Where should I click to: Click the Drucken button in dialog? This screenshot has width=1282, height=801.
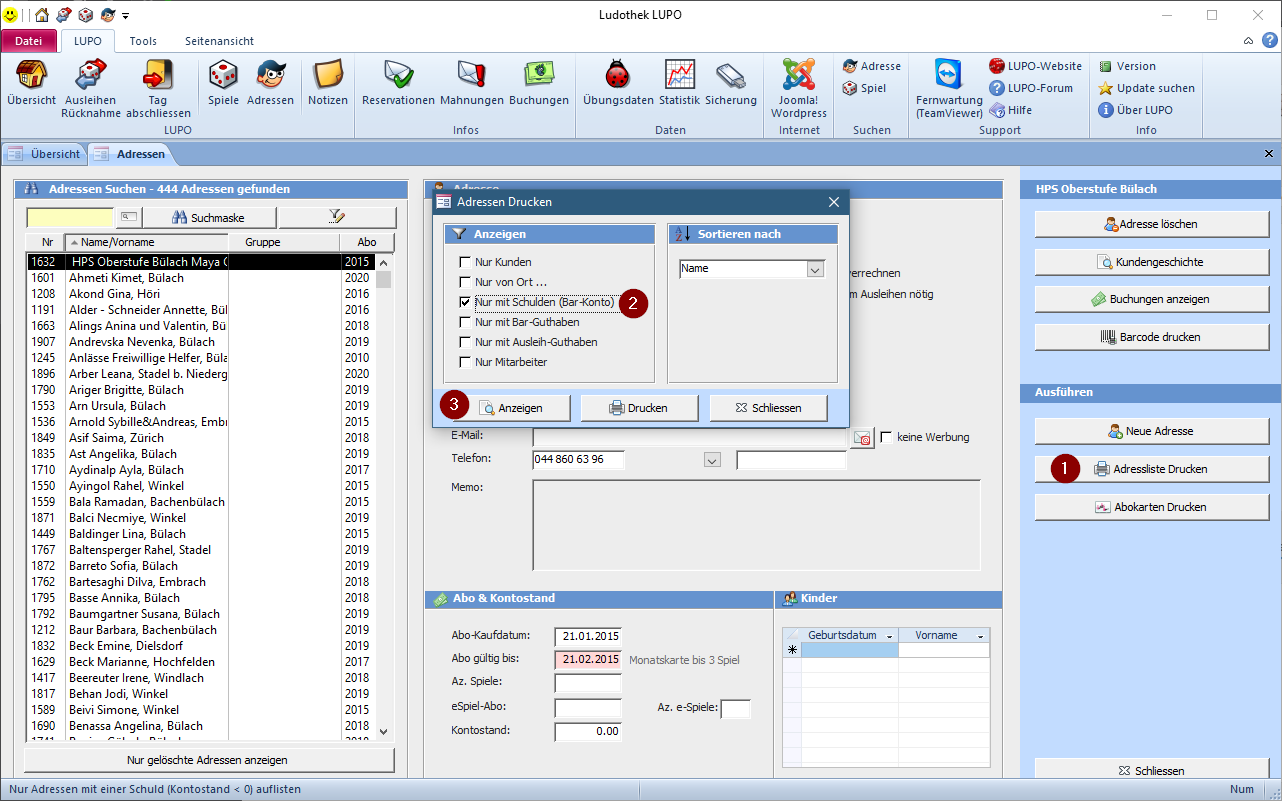(x=639, y=408)
